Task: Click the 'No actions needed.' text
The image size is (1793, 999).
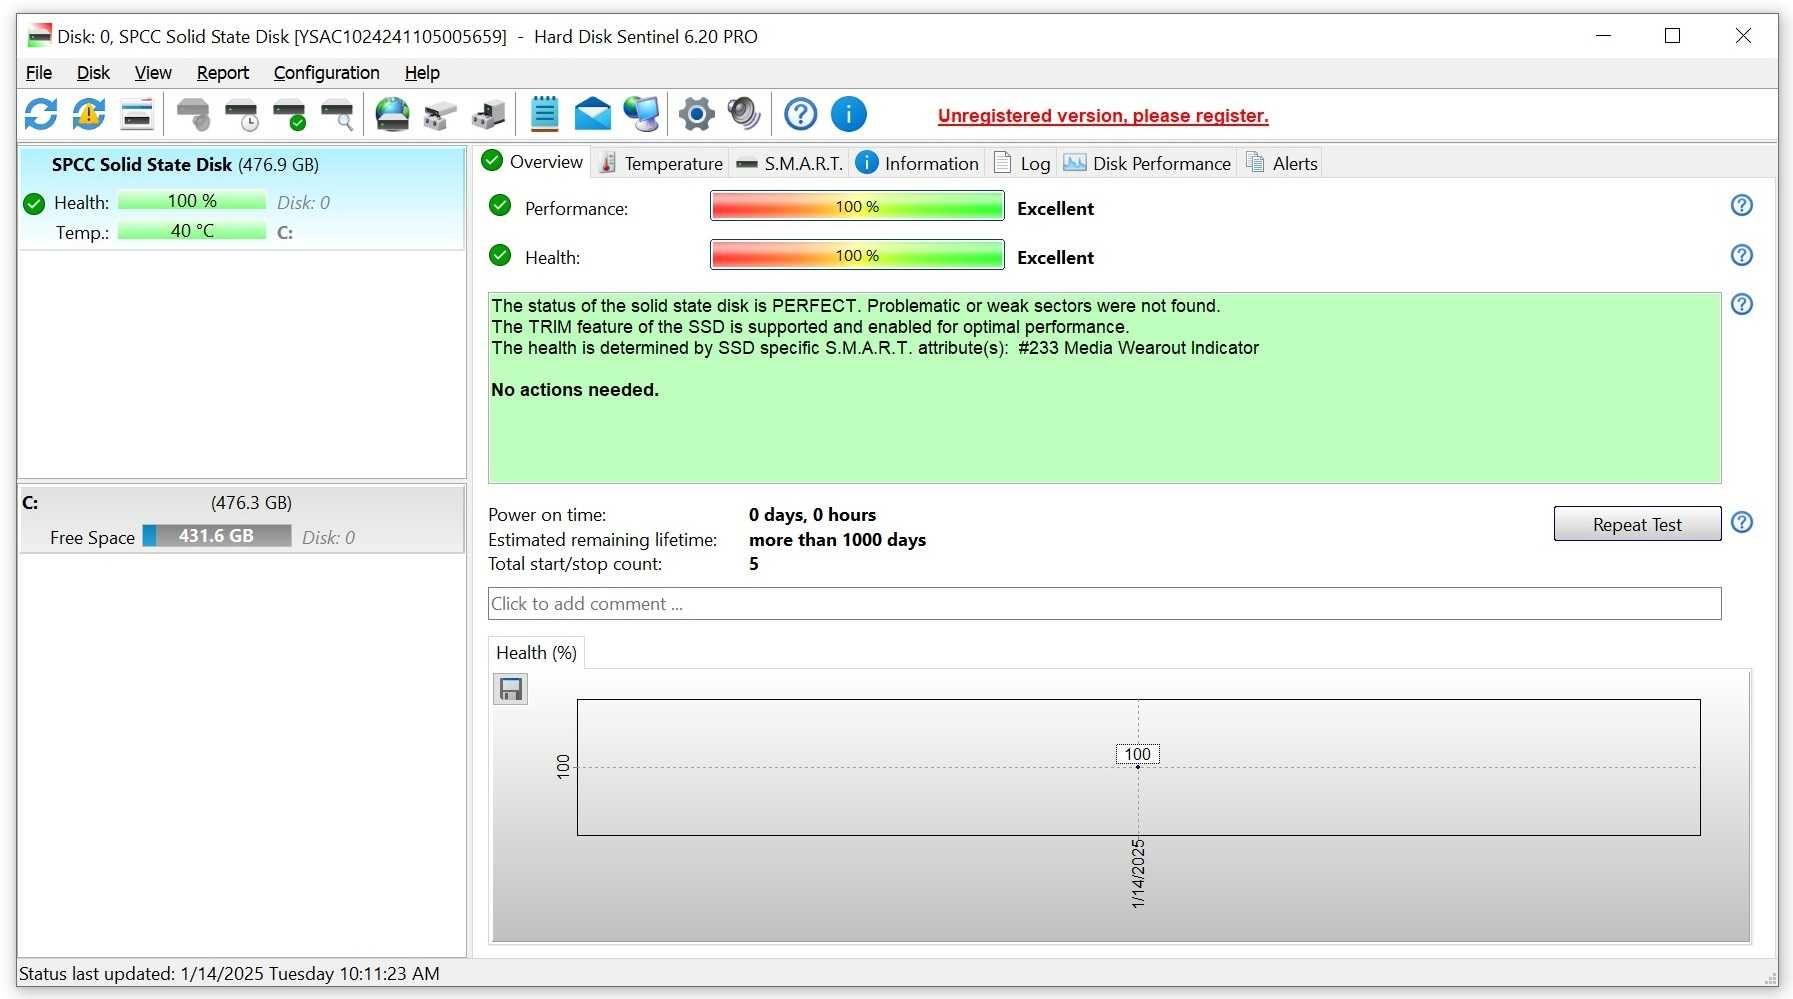Action: pyautogui.click(x=575, y=390)
